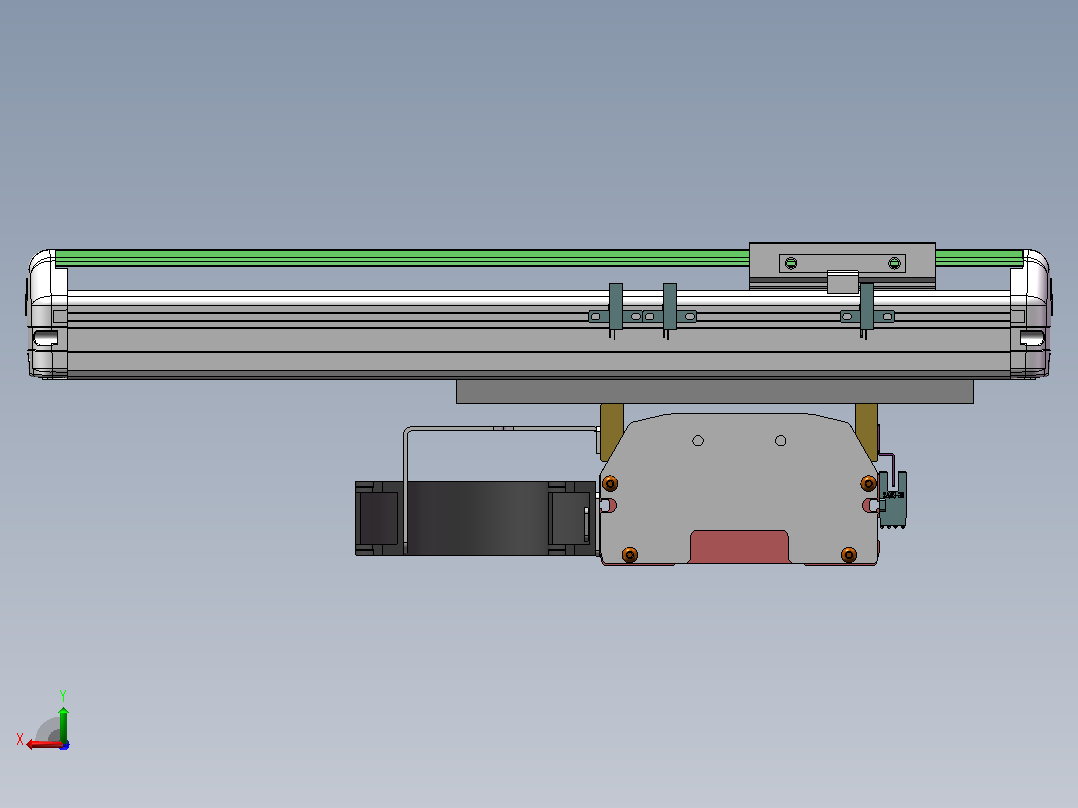Select the black motor body below the rail
This screenshot has width=1078, height=808.
point(475,518)
